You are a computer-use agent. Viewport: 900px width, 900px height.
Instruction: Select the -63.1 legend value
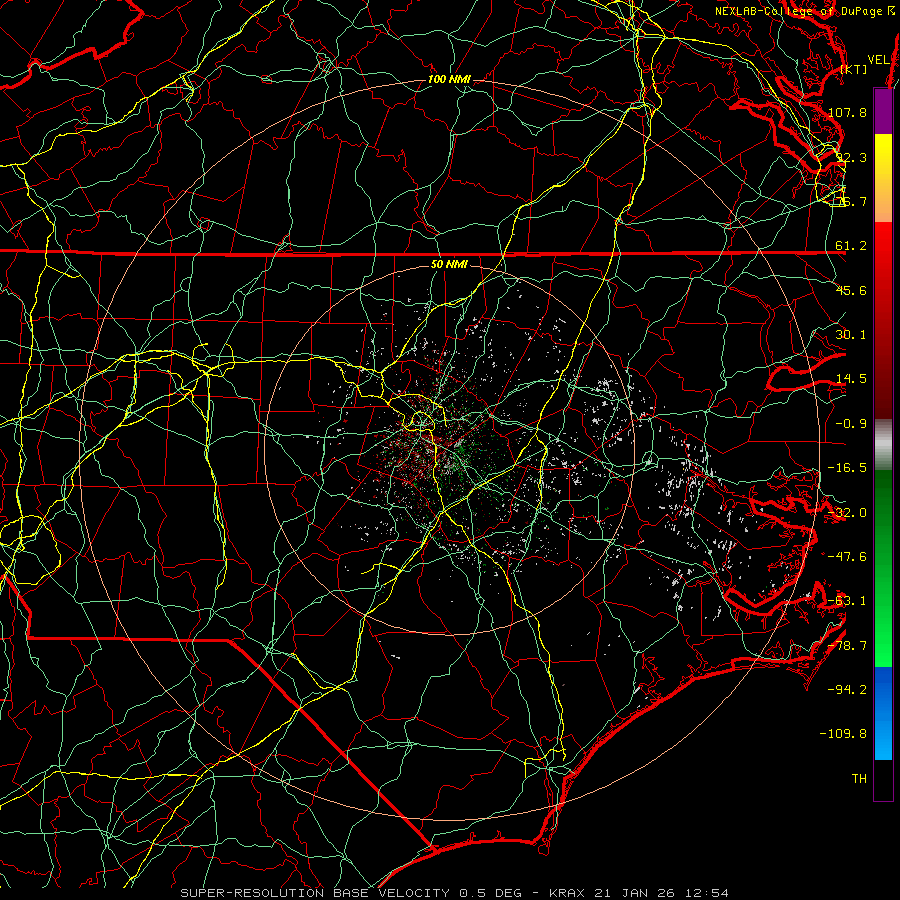pyautogui.click(x=847, y=601)
